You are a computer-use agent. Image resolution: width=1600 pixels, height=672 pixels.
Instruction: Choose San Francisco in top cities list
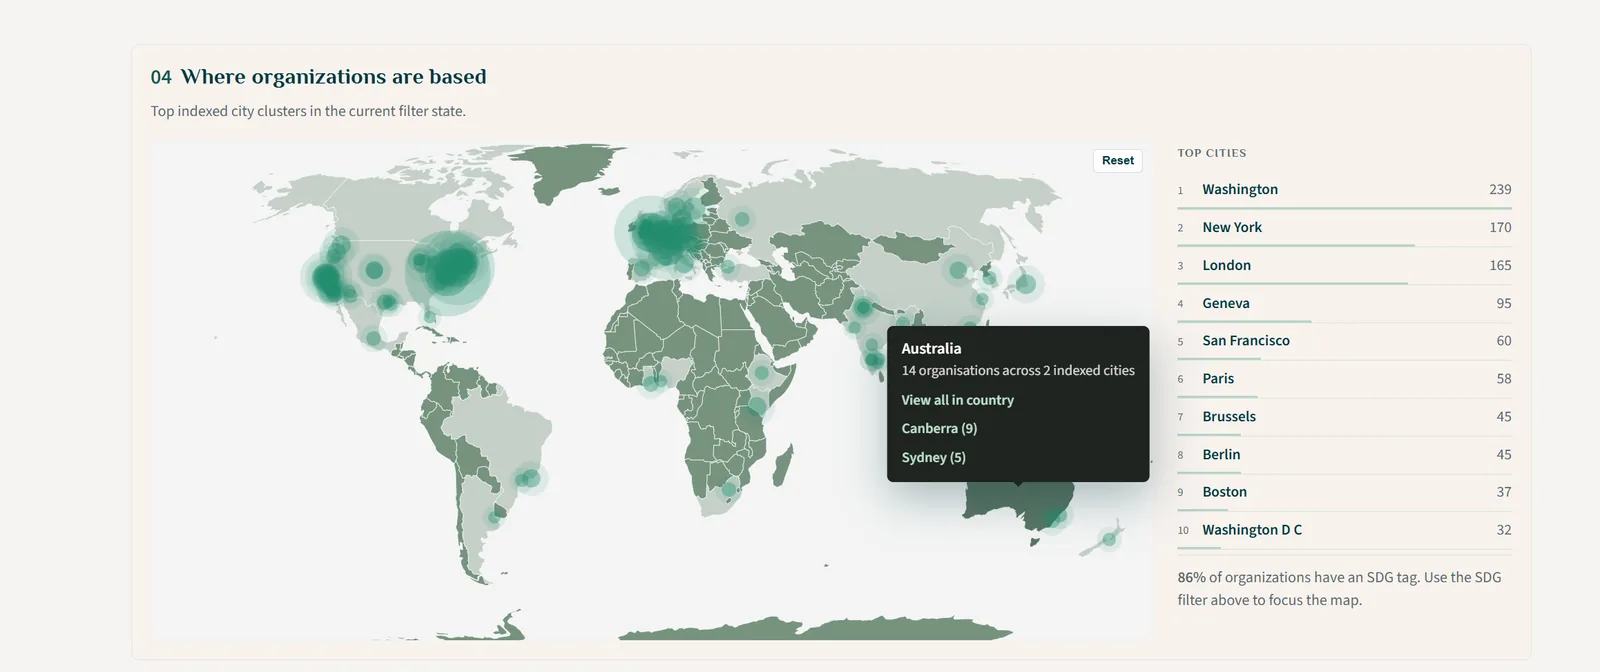[1344, 341]
